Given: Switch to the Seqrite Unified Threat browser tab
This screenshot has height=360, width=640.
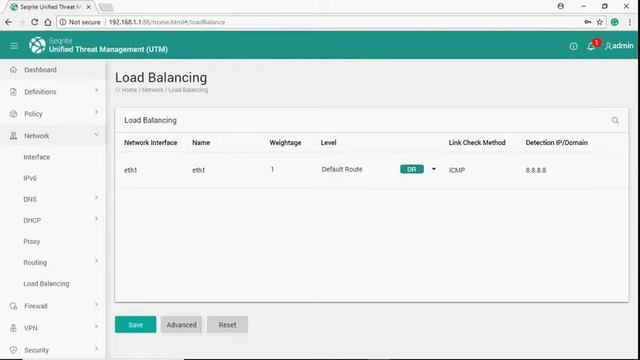Looking at the screenshot, I should pyautogui.click(x=50, y=7).
